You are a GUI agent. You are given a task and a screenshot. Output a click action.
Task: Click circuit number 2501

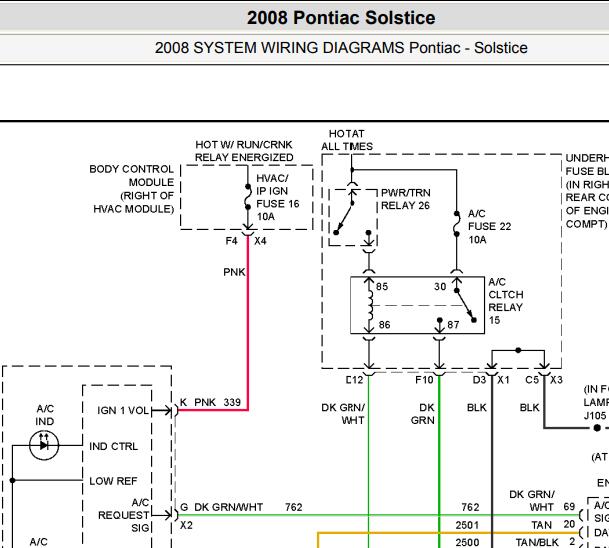pos(467,525)
